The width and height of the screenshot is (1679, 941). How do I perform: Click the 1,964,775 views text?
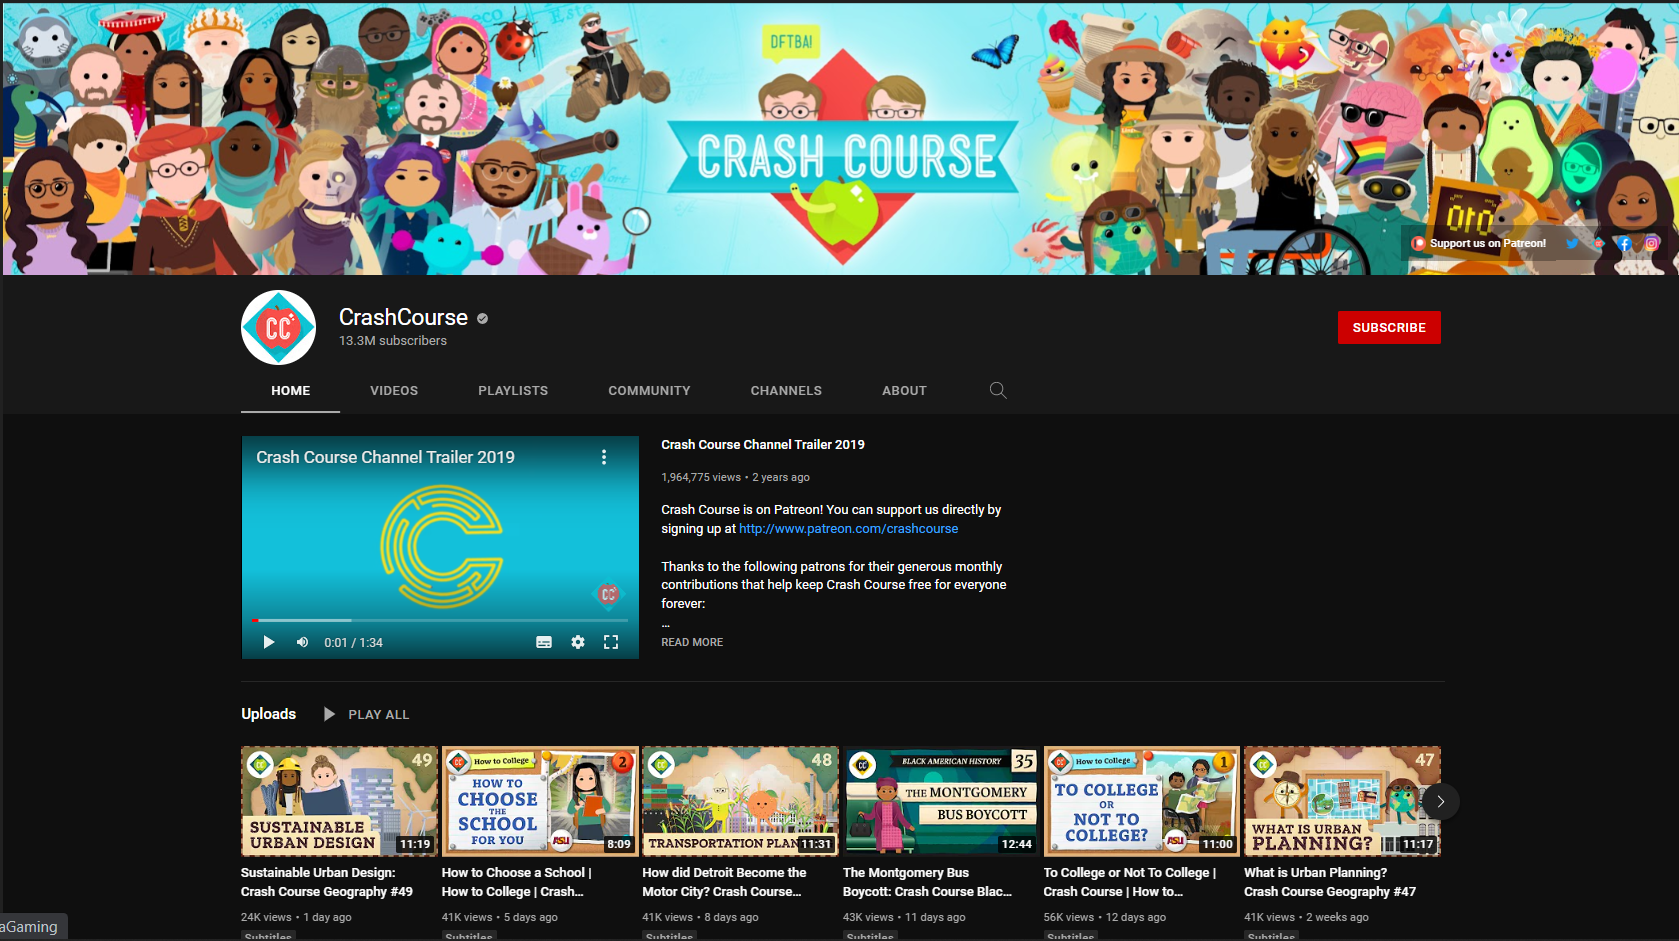(x=701, y=477)
